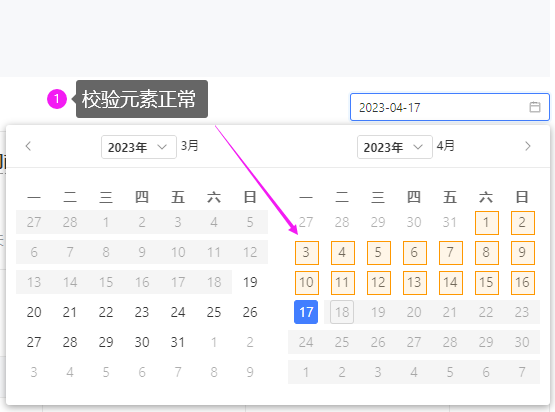555x412 pixels.
Task: Click April 7 in orange box
Action: point(451,253)
